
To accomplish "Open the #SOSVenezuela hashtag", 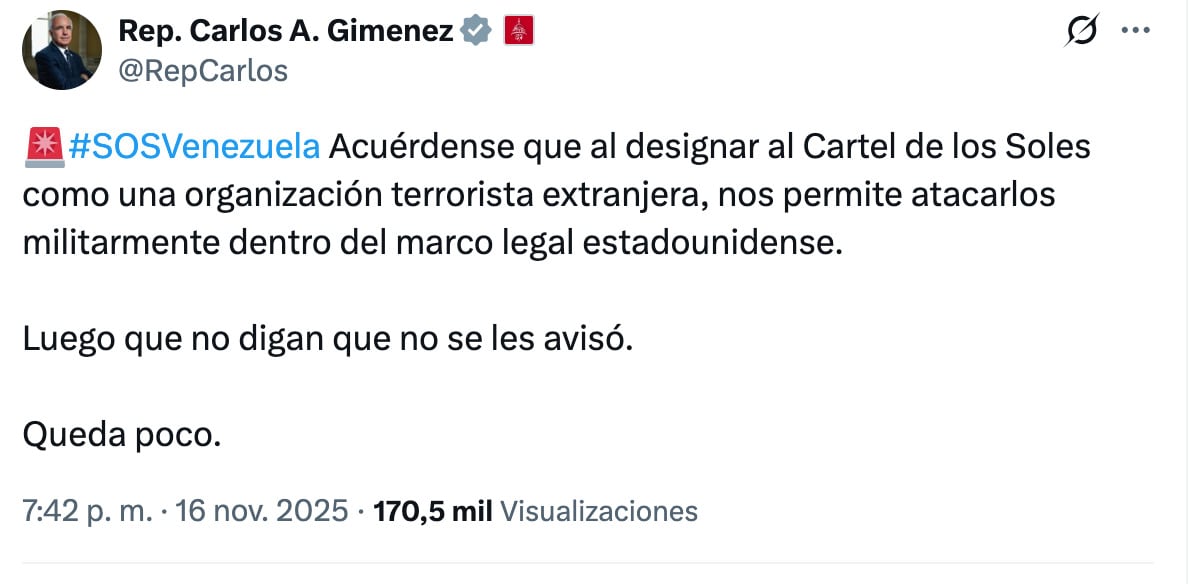I will (194, 147).
